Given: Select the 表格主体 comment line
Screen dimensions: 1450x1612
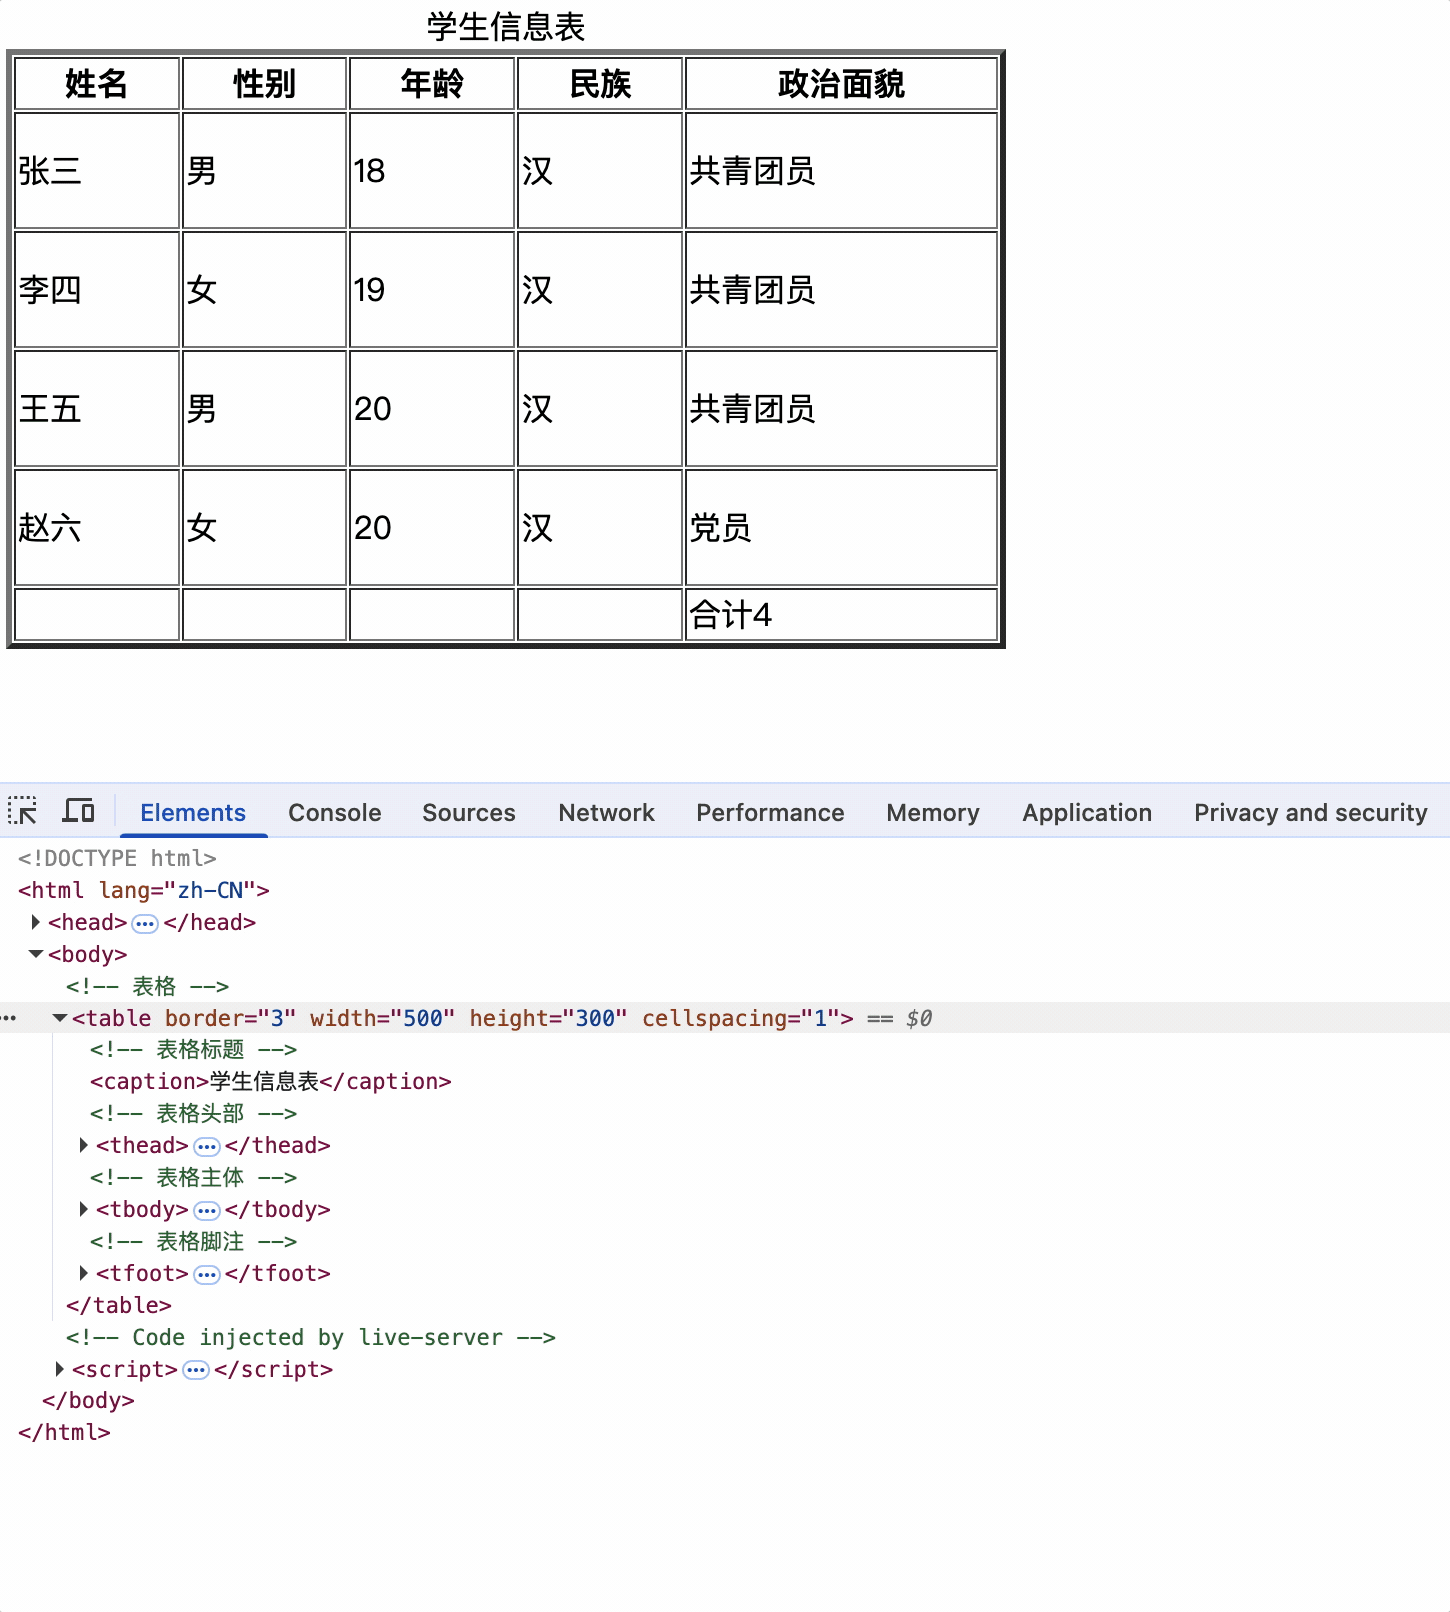Looking at the screenshot, I should (193, 1178).
